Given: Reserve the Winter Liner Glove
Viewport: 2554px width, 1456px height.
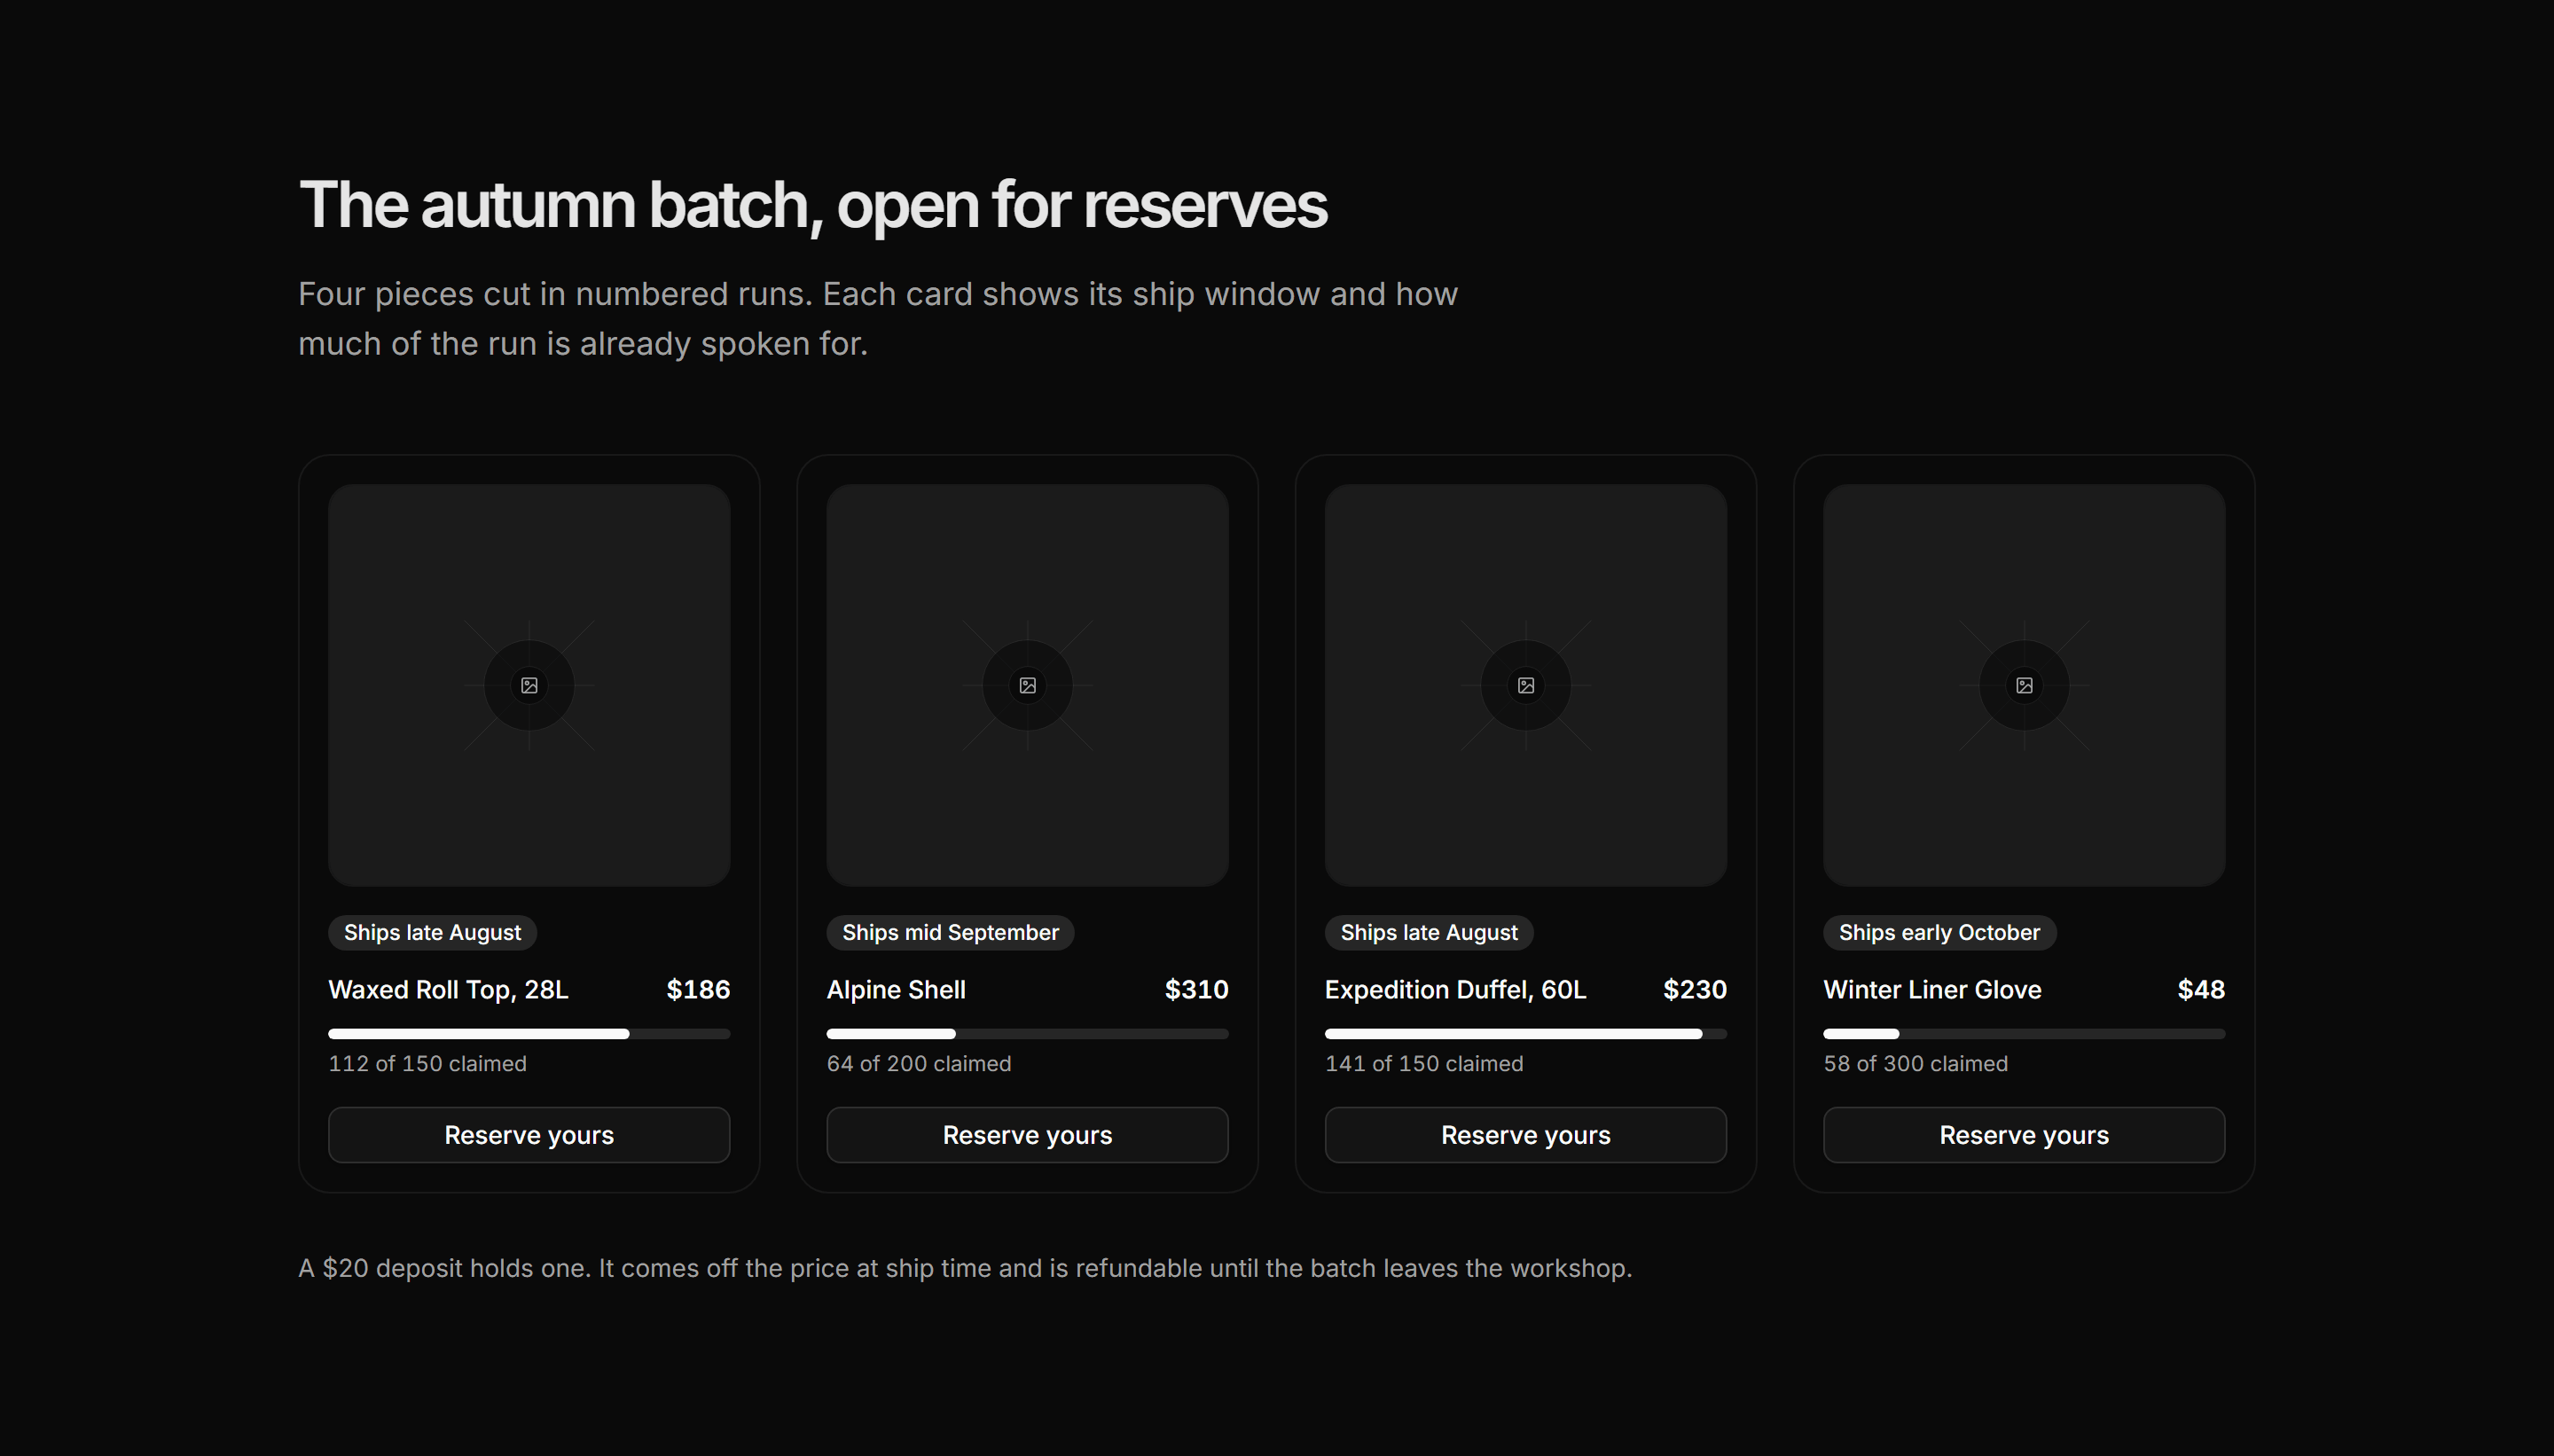Looking at the screenshot, I should (2024, 1135).
